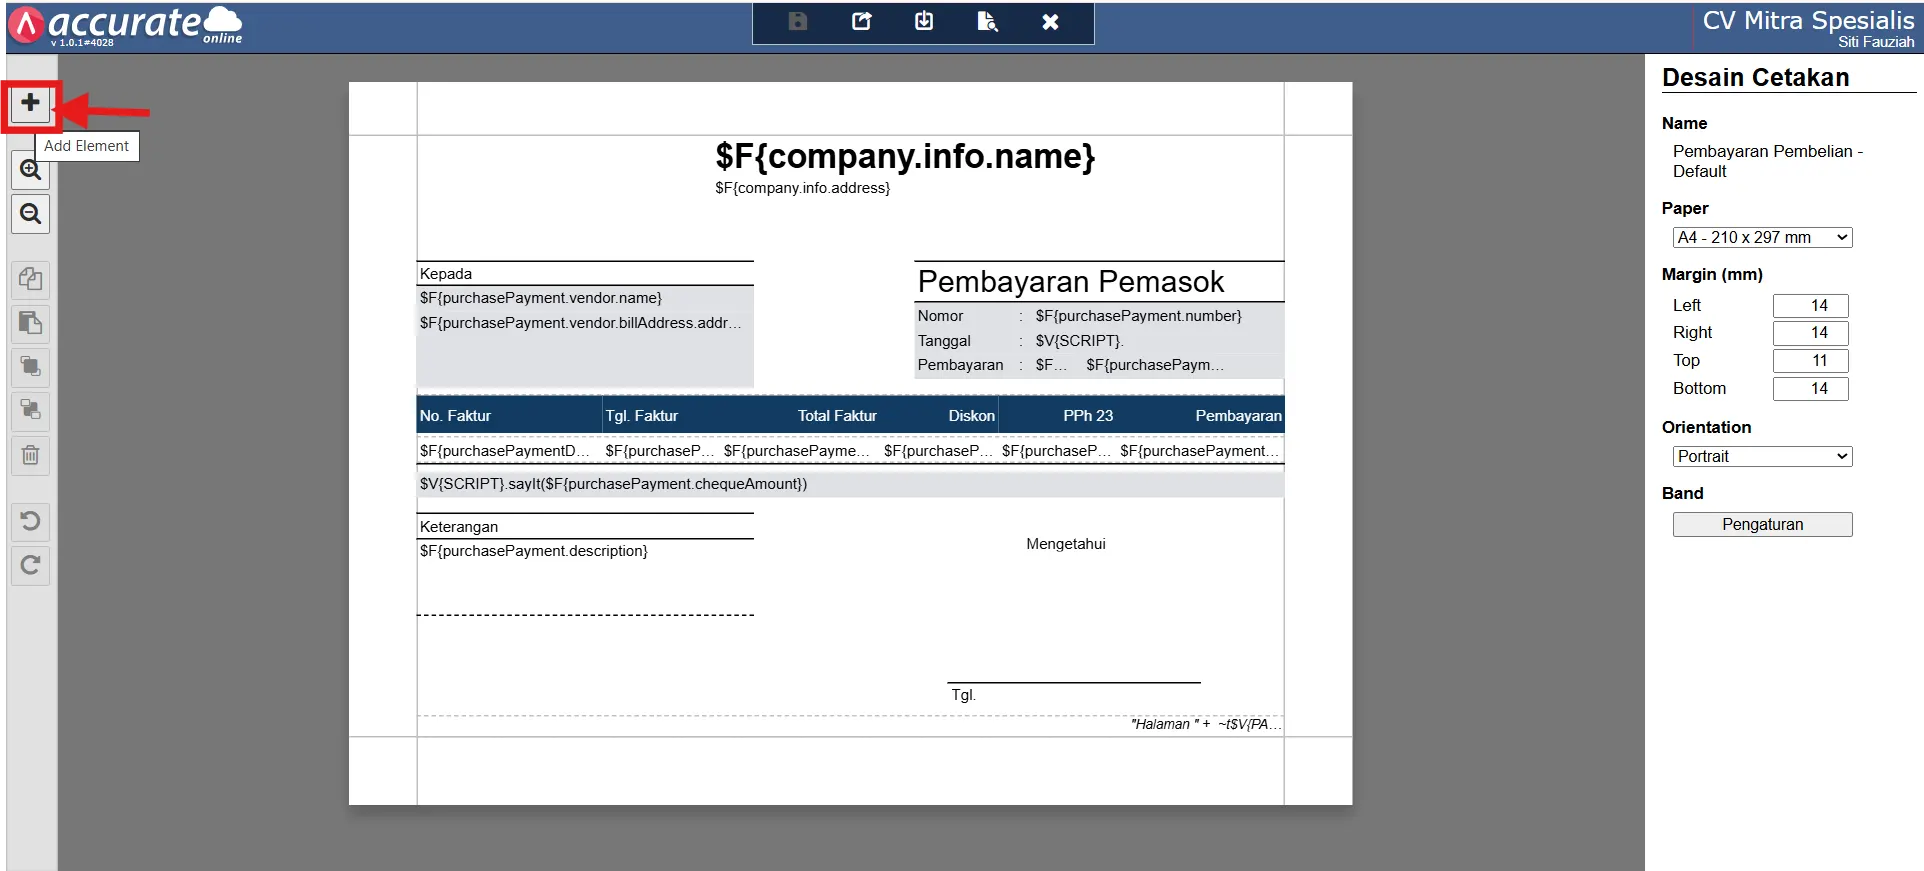Viewport: 1924px width, 871px height.
Task: Open the Orientation Portrait dropdown
Action: point(1762,457)
